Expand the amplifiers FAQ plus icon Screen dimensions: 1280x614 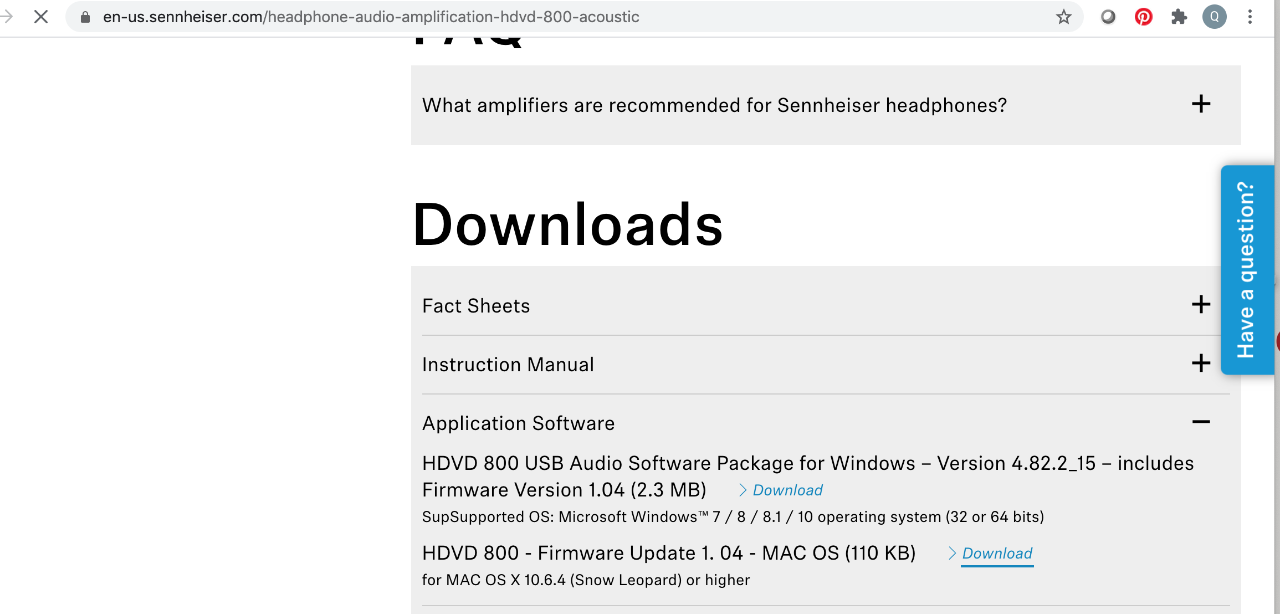click(1201, 104)
